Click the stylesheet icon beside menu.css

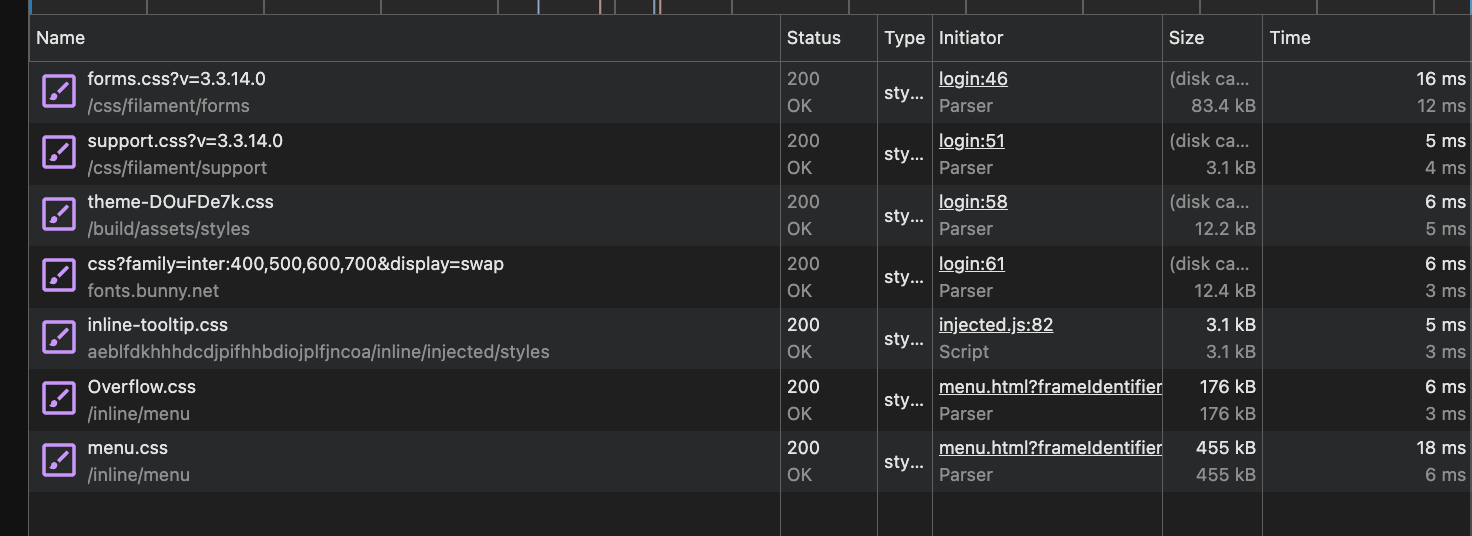(59, 461)
